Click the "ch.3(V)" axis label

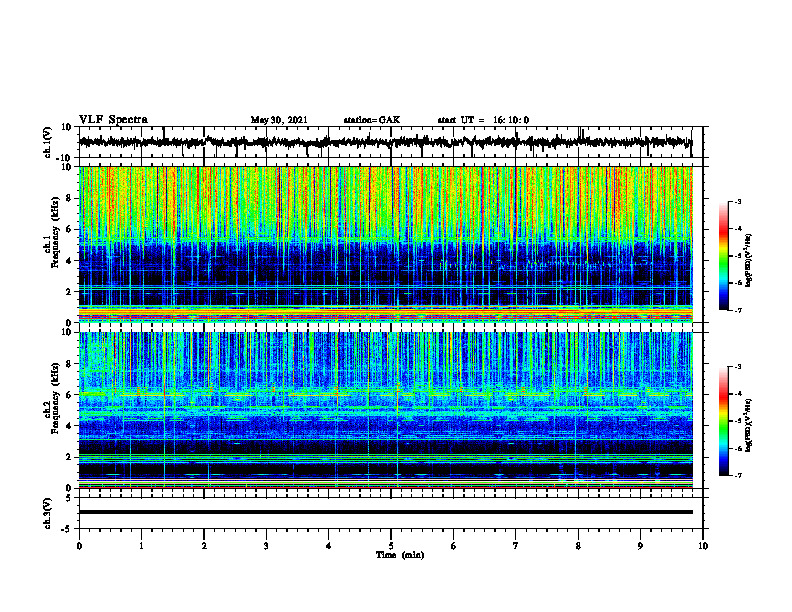pyautogui.click(x=48, y=514)
